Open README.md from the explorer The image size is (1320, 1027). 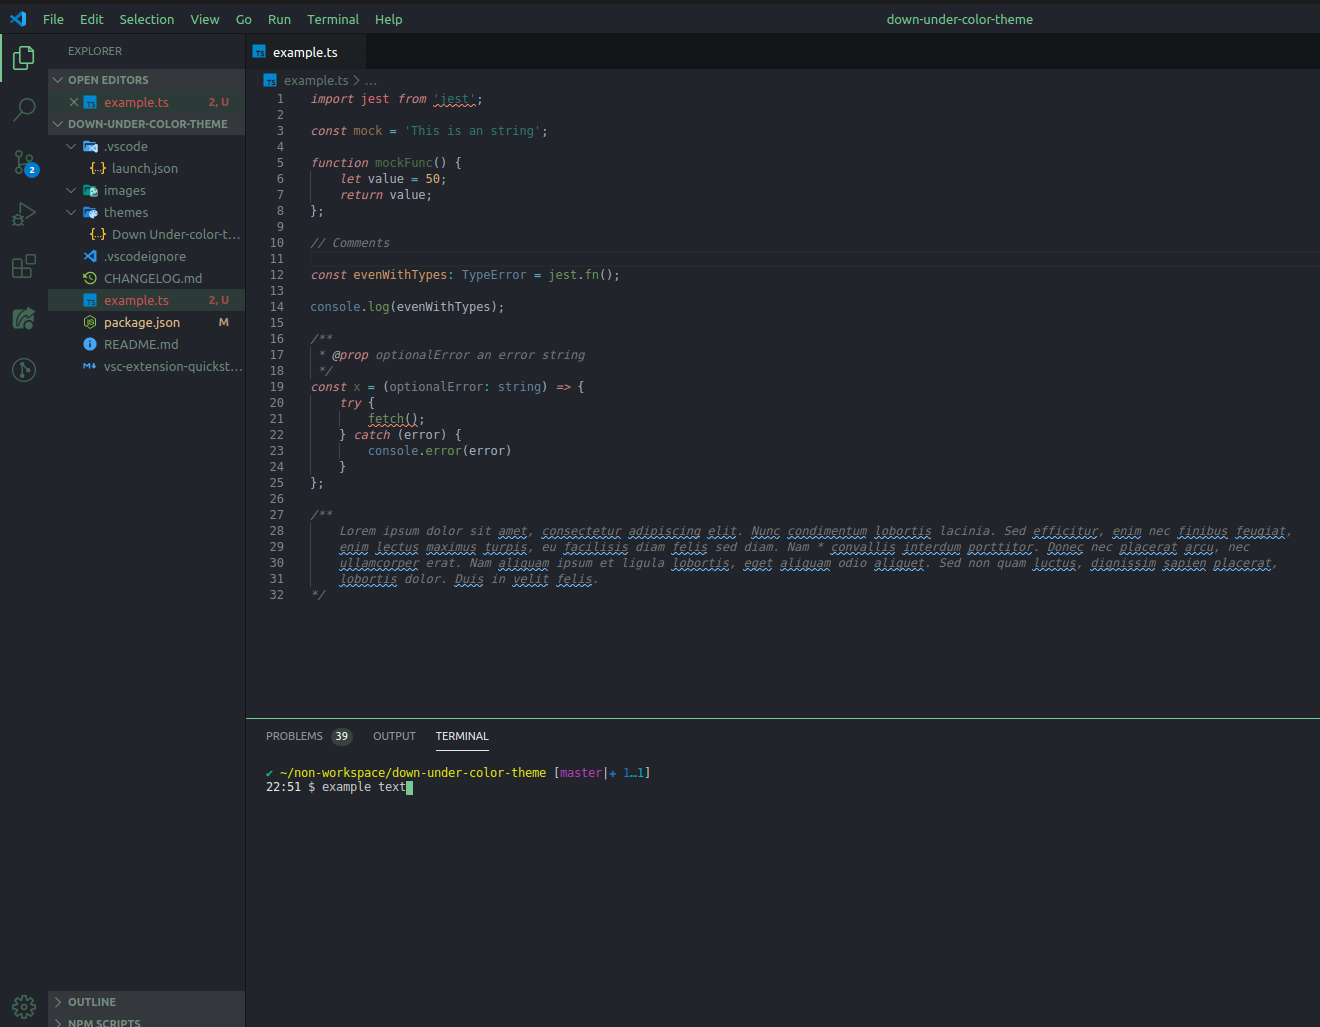click(x=141, y=345)
